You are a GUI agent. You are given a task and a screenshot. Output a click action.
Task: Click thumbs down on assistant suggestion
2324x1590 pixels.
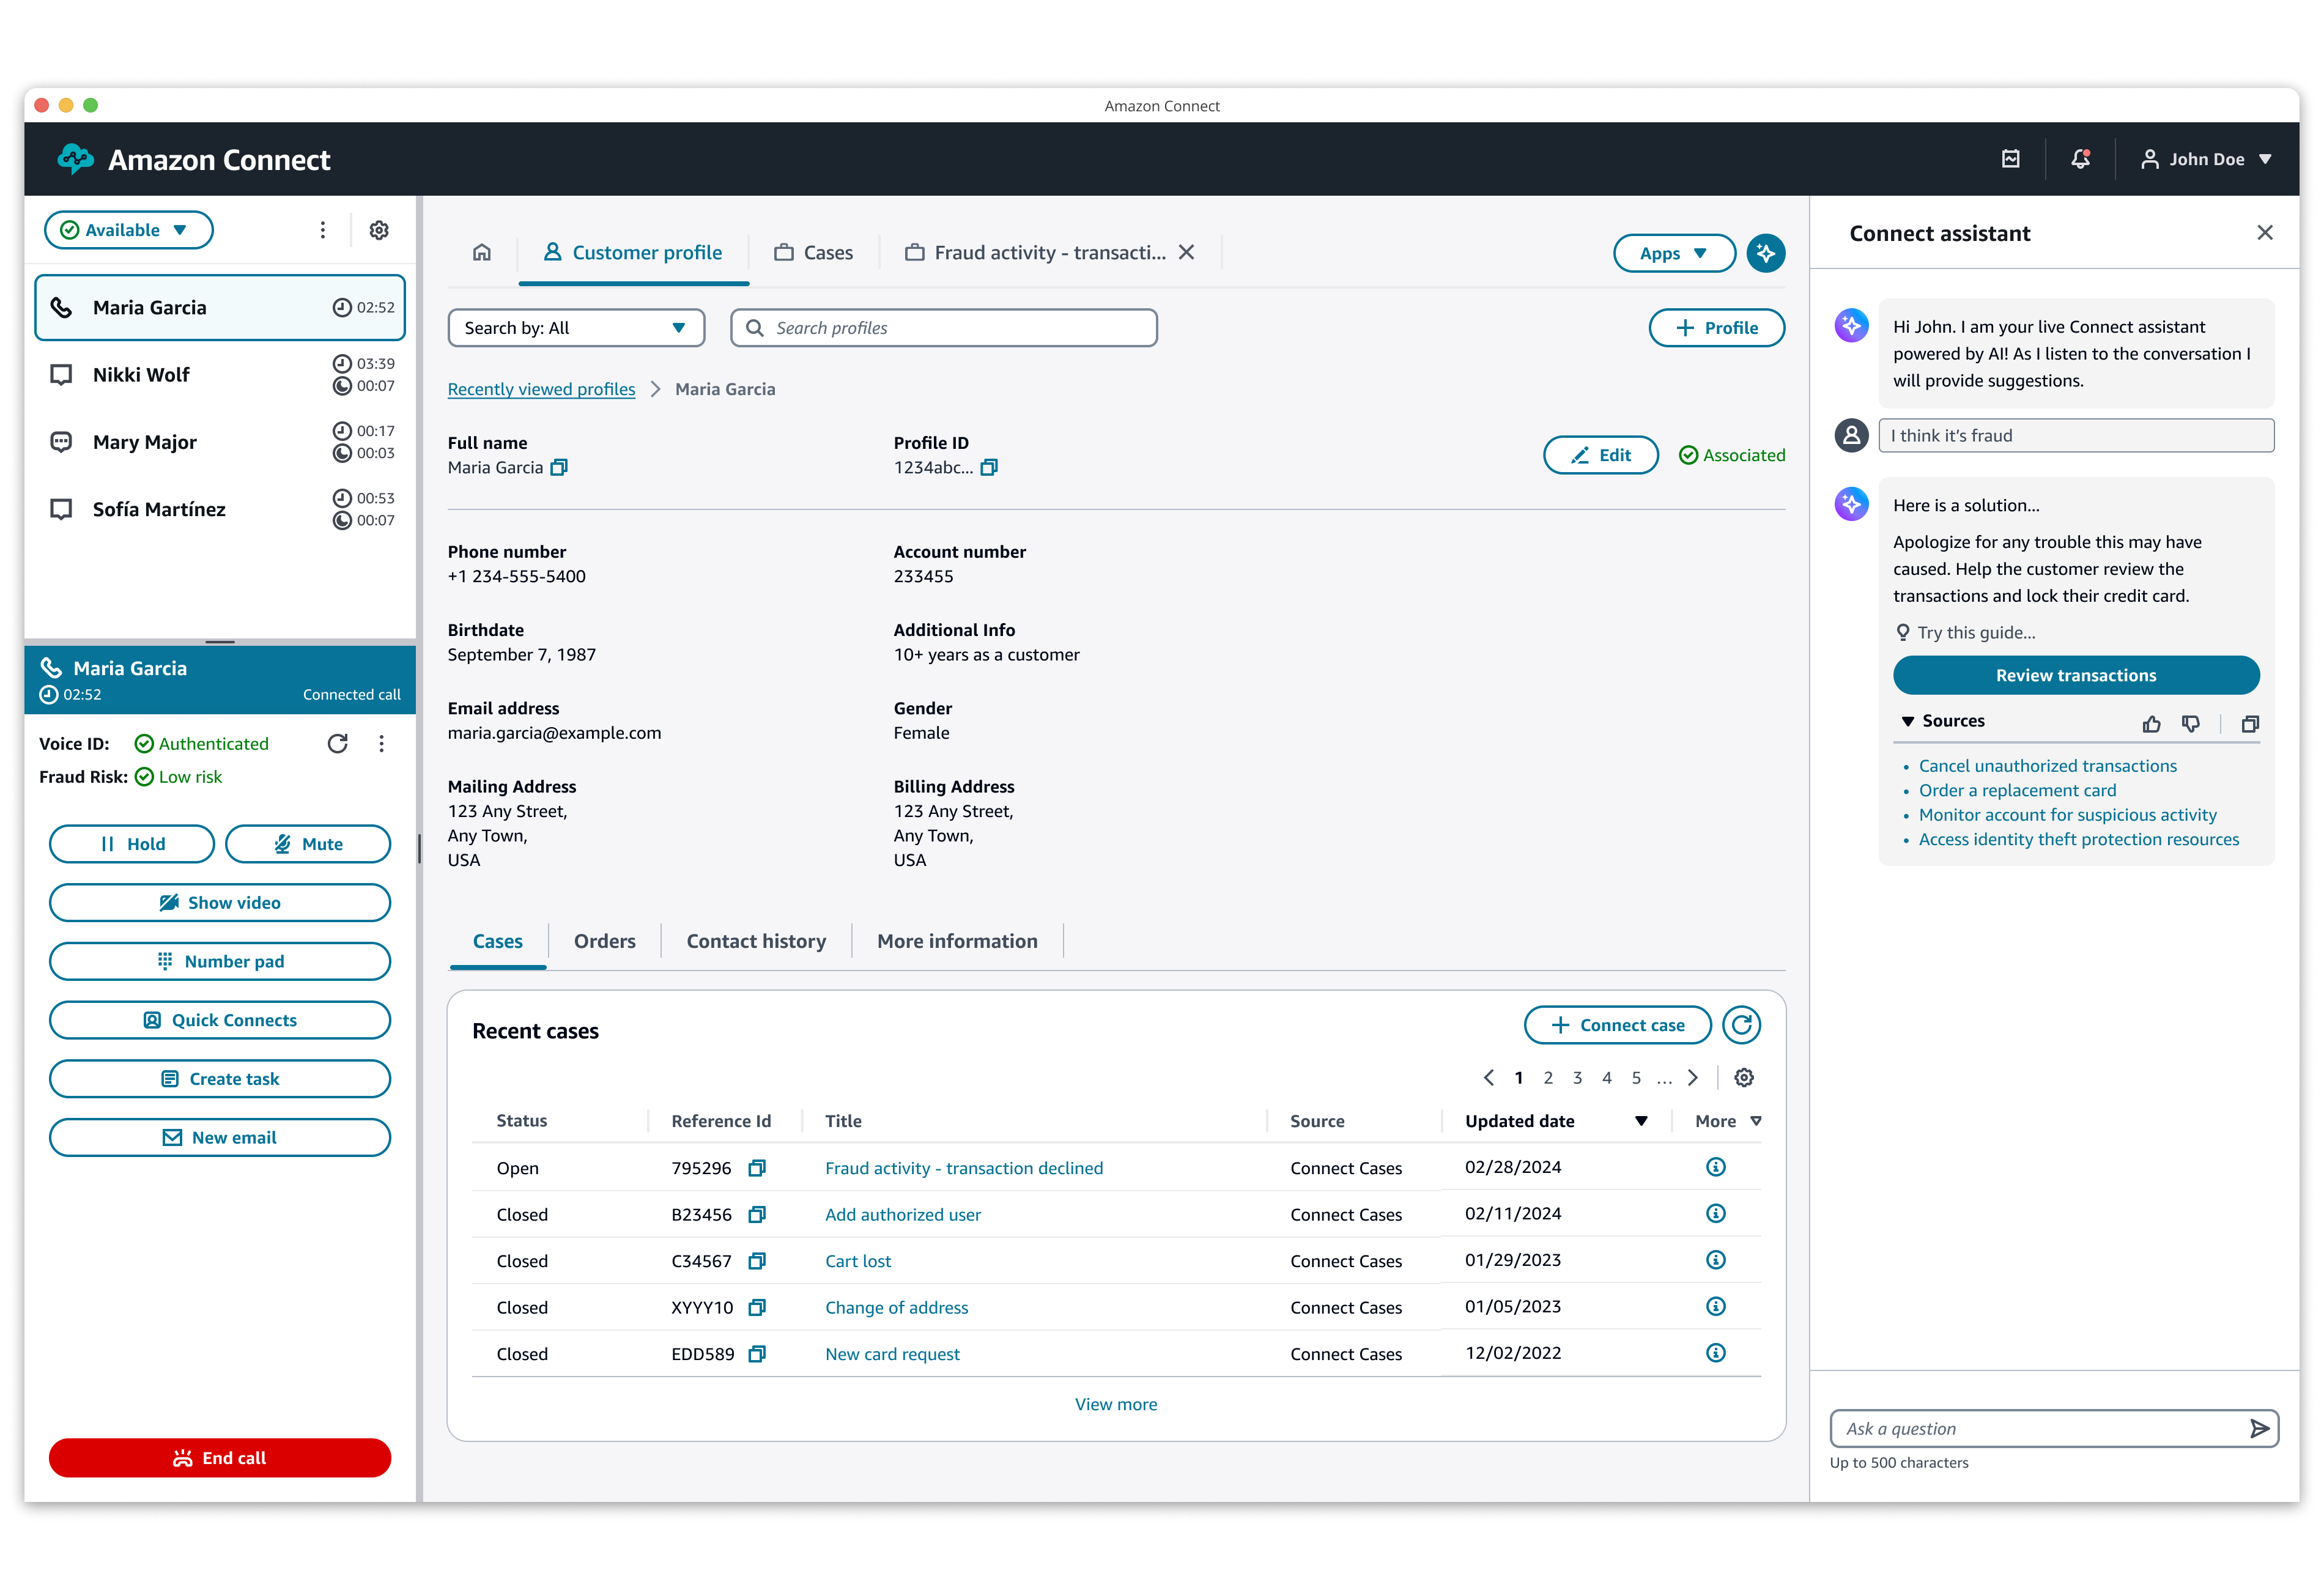point(2190,723)
